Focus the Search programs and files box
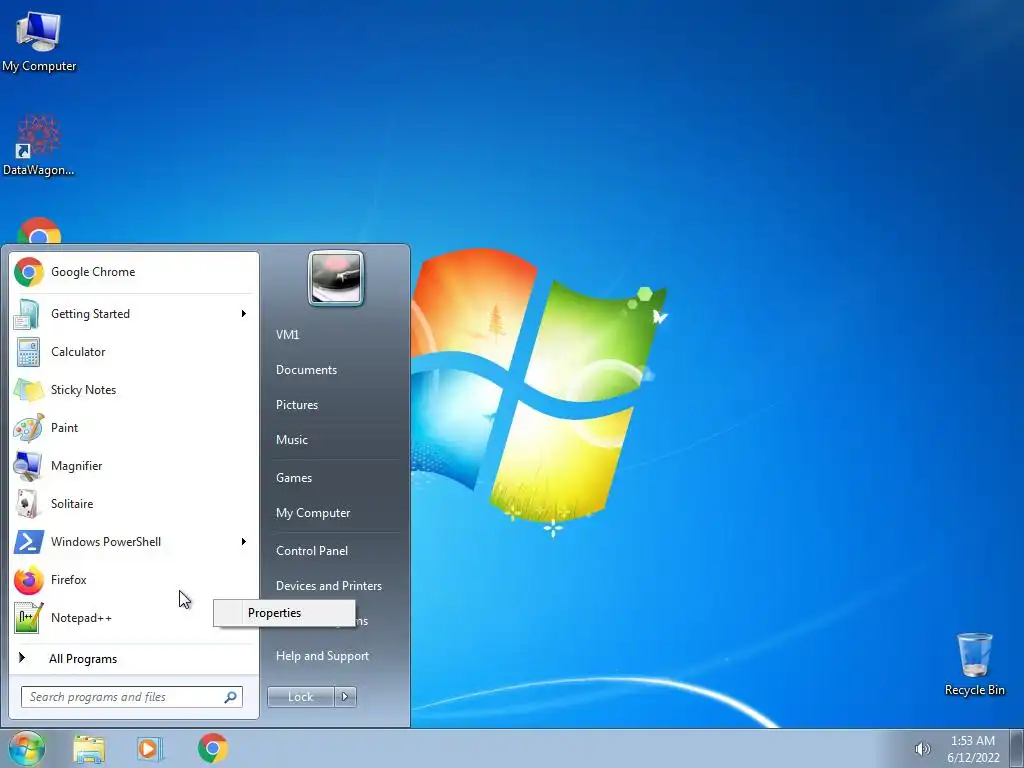 point(132,697)
